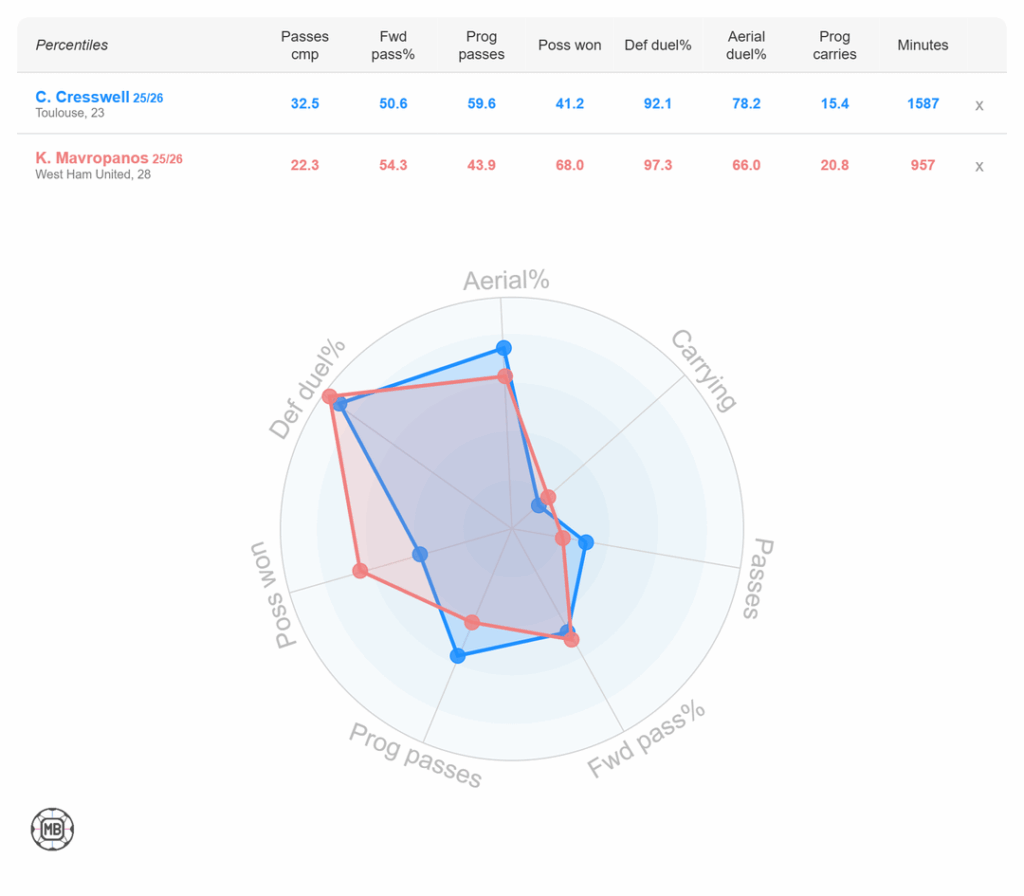Click the MB logo icon
Viewport: 1024px width, 896px height.
52,829
